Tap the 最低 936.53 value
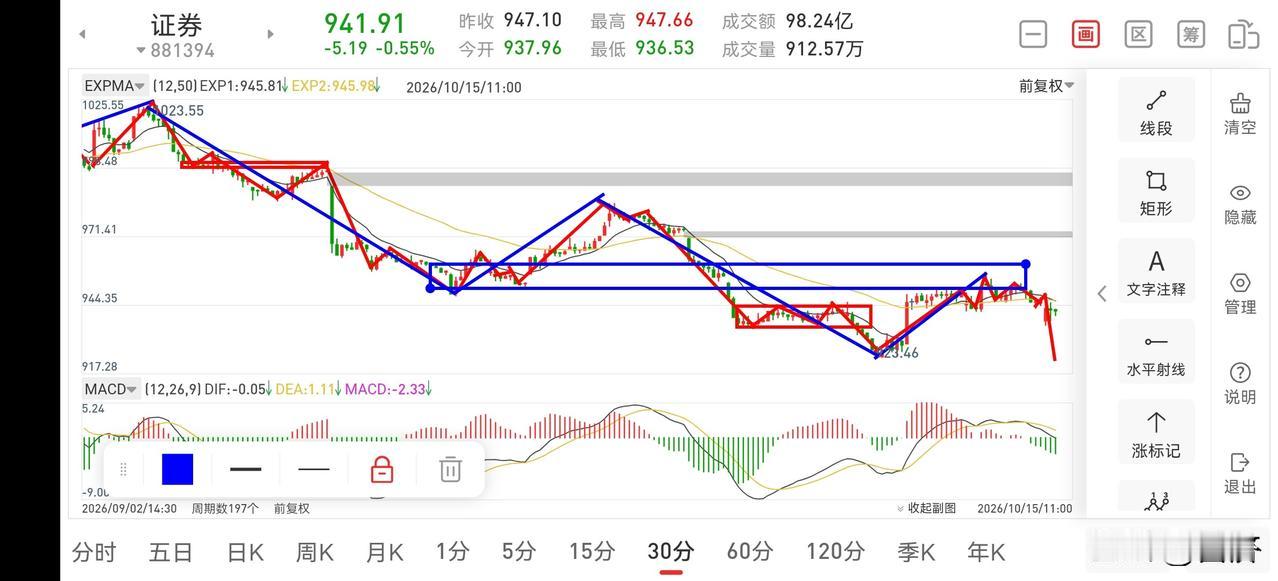 click(664, 47)
